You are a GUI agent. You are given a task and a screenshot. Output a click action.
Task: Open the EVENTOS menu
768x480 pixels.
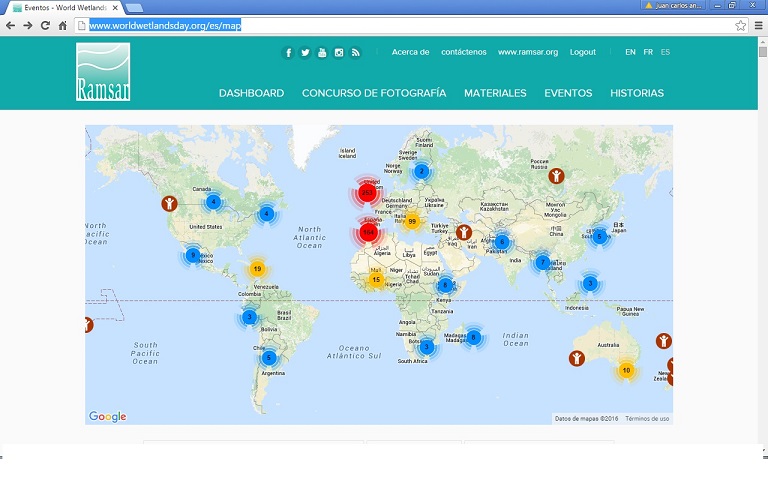coord(568,93)
